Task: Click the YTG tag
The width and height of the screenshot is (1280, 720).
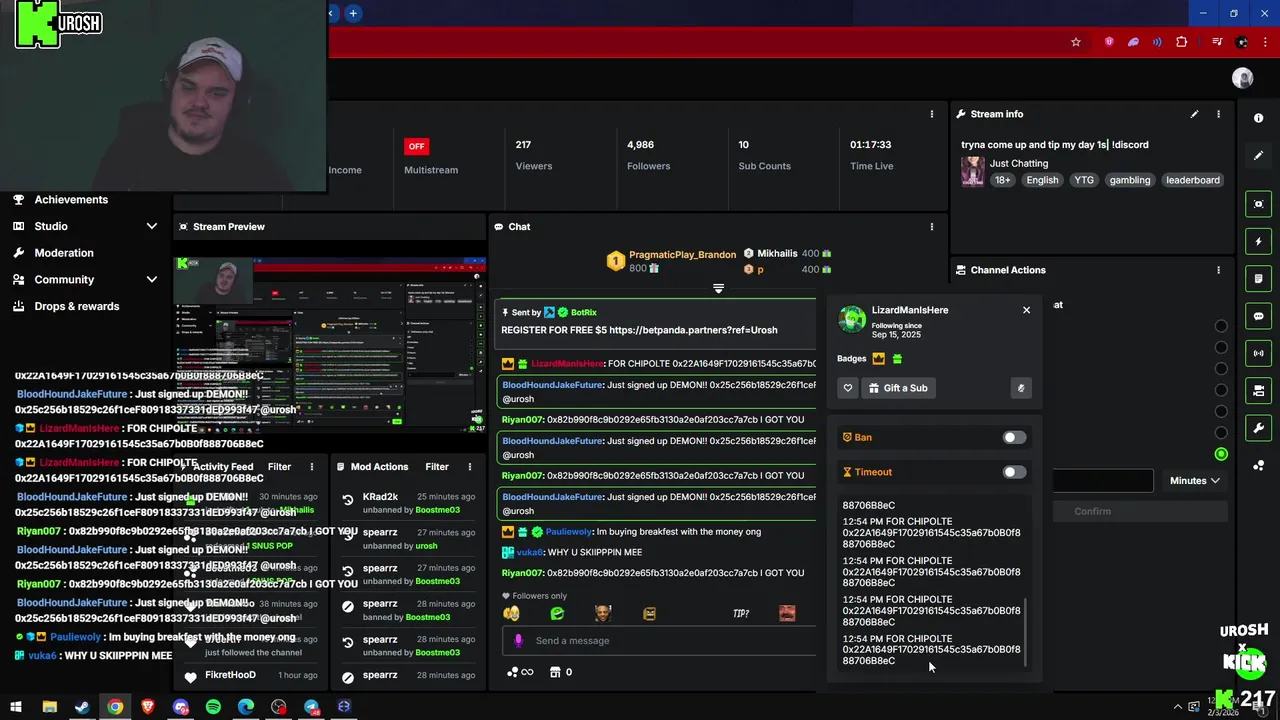Action: tap(1084, 180)
